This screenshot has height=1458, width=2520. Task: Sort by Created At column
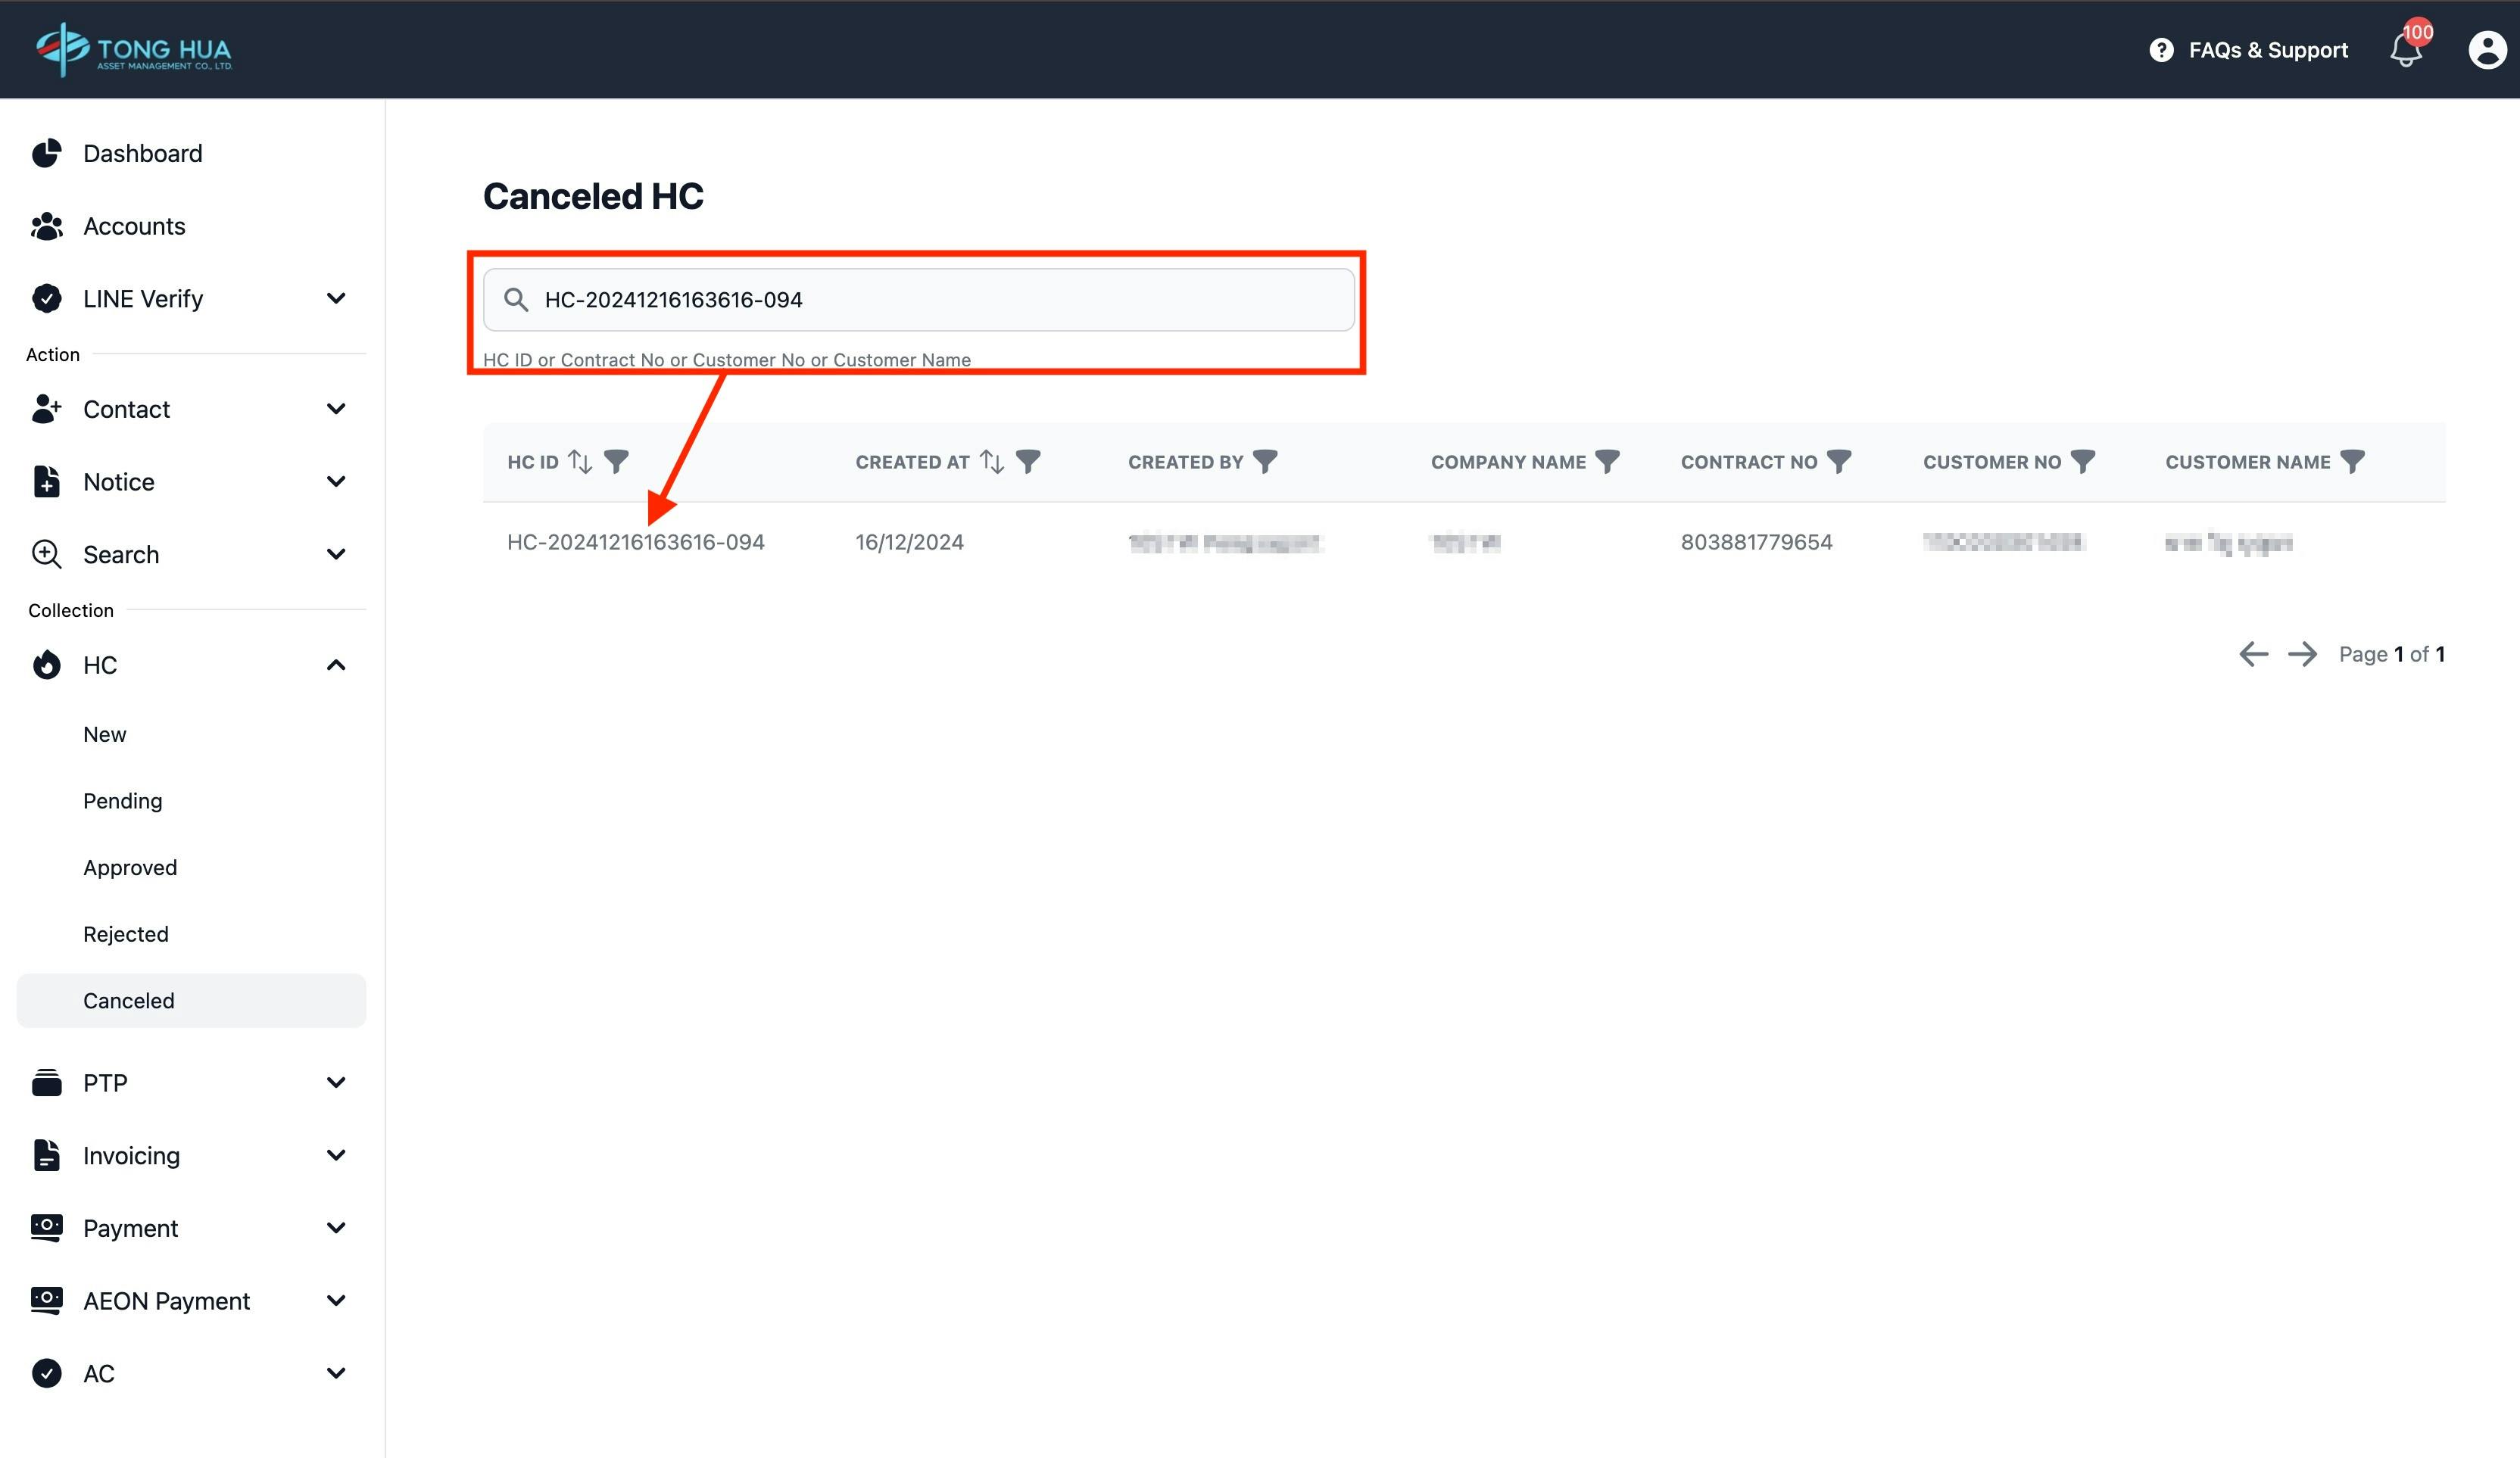point(991,461)
